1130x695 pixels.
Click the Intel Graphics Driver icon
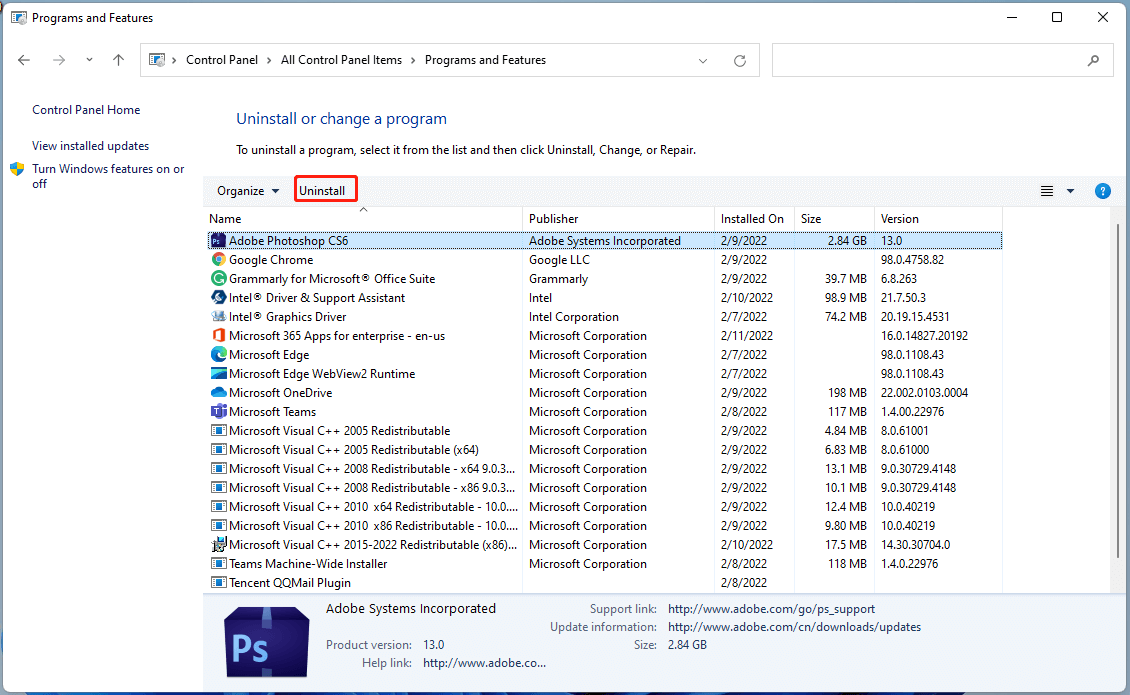coord(218,316)
